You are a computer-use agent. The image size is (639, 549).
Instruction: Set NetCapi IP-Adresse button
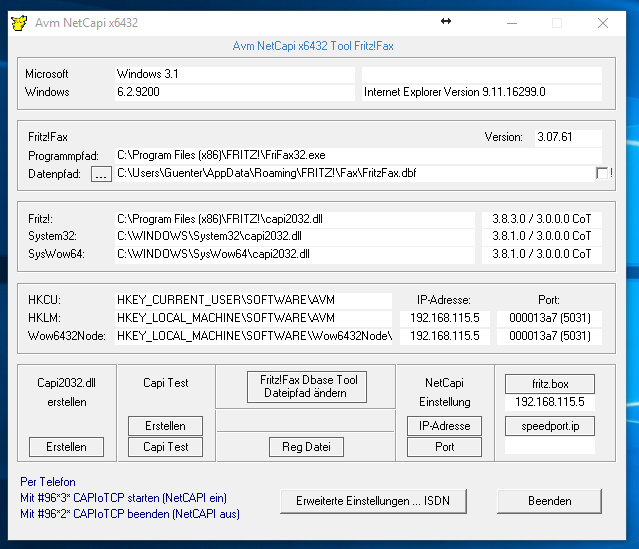pyautogui.click(x=444, y=426)
